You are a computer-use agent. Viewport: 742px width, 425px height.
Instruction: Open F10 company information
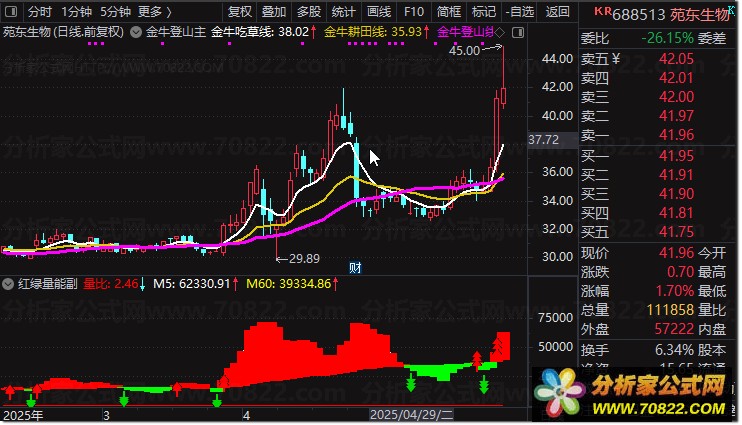(414, 11)
